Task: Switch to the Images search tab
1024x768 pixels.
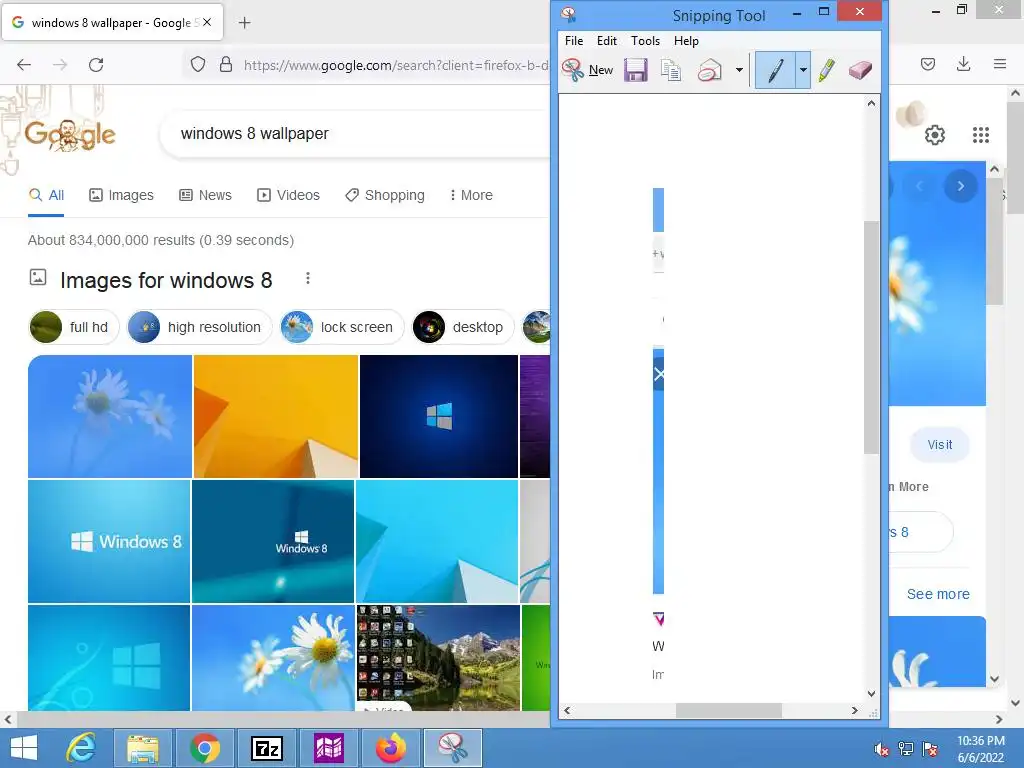Action: (x=121, y=195)
